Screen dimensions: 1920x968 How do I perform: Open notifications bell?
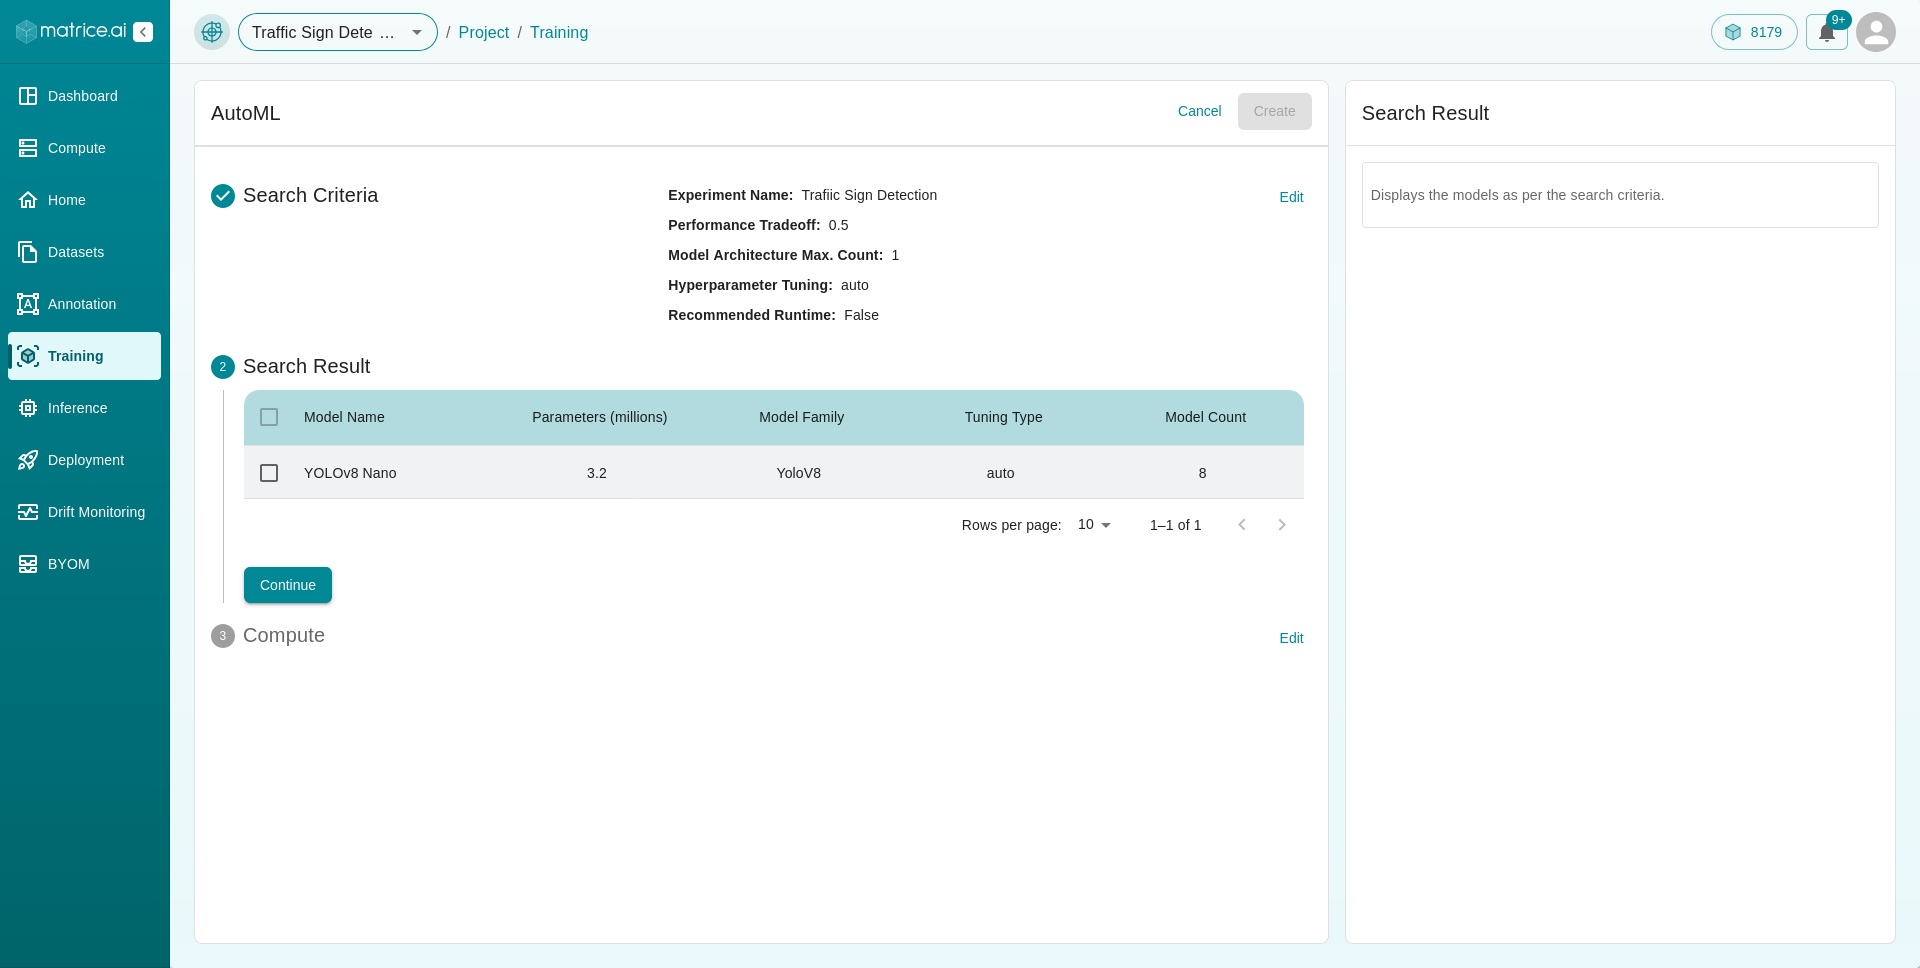coord(1827,32)
